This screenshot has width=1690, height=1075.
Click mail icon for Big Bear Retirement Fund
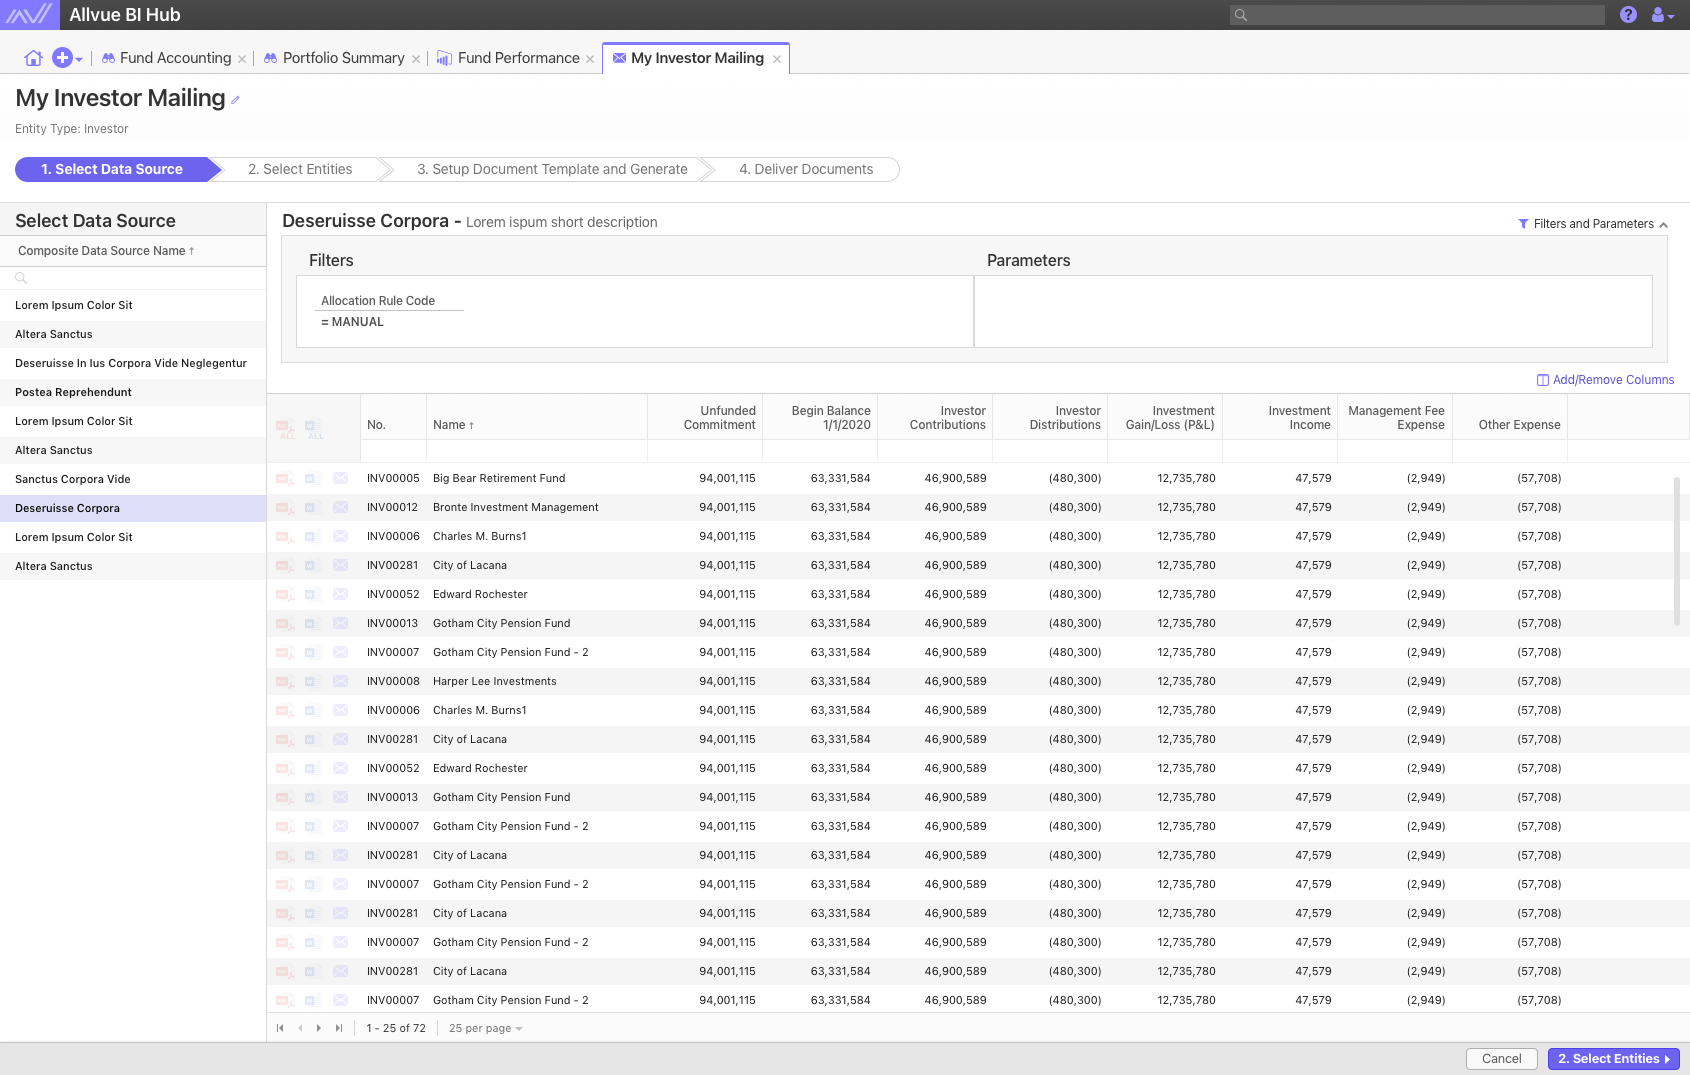[340, 478]
